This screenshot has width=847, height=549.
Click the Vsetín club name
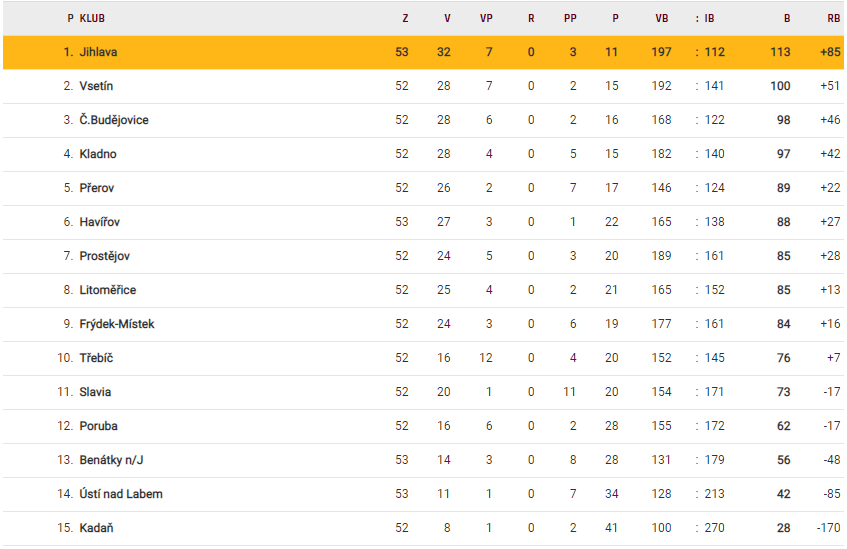[x=96, y=86]
